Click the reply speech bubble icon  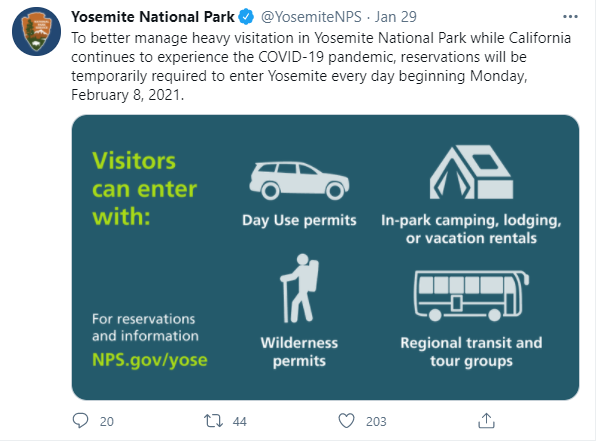[80, 421]
